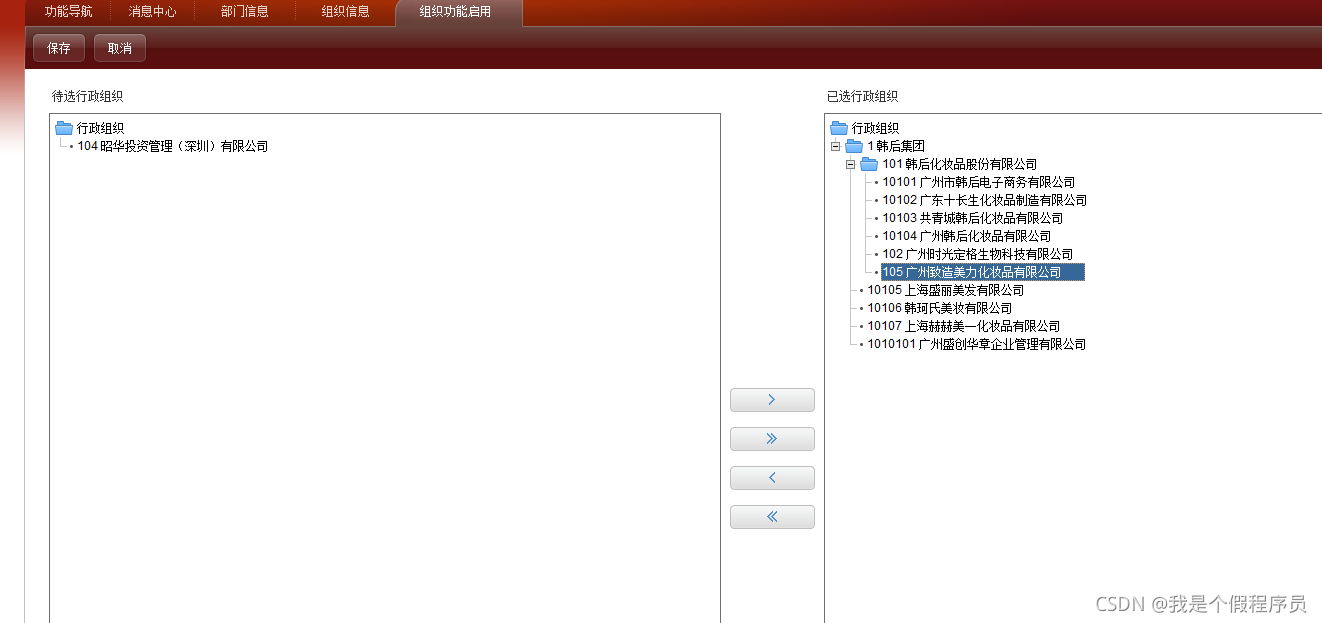Select 行政组织 root text in right tree
The width and height of the screenshot is (1322, 623).
pos(876,128)
